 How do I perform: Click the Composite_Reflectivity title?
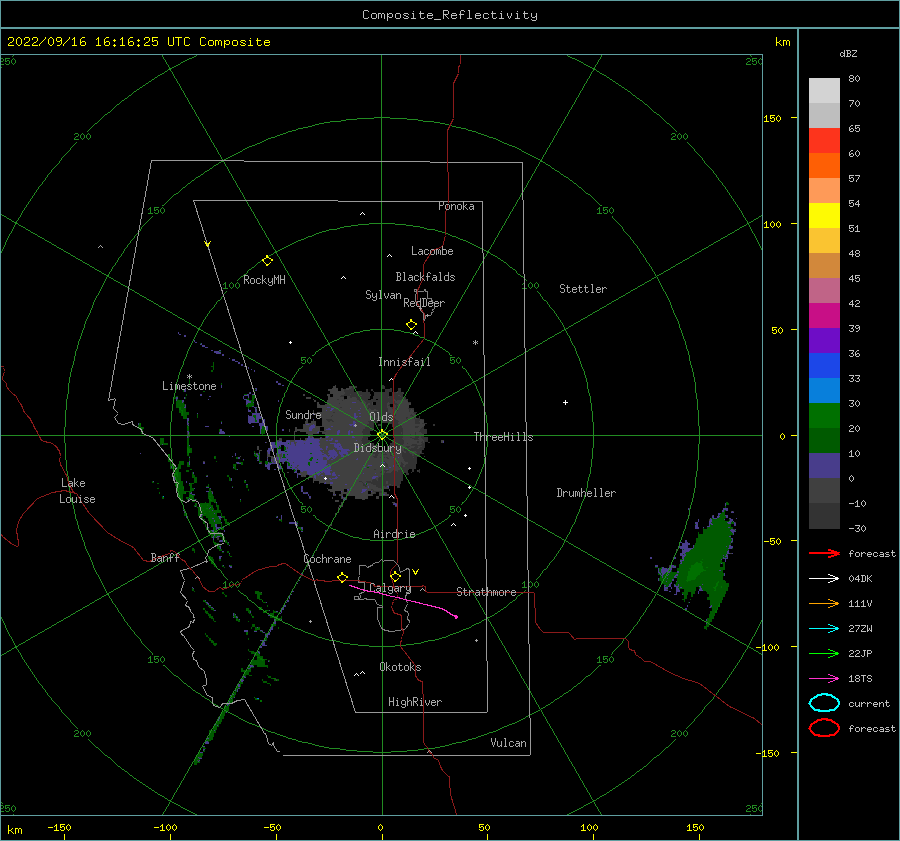pyautogui.click(x=450, y=15)
